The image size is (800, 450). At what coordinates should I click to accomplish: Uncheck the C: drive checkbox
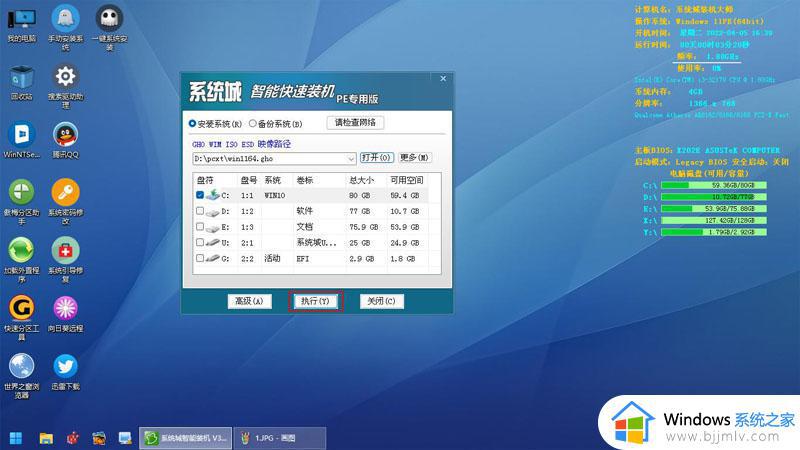[x=200, y=195]
